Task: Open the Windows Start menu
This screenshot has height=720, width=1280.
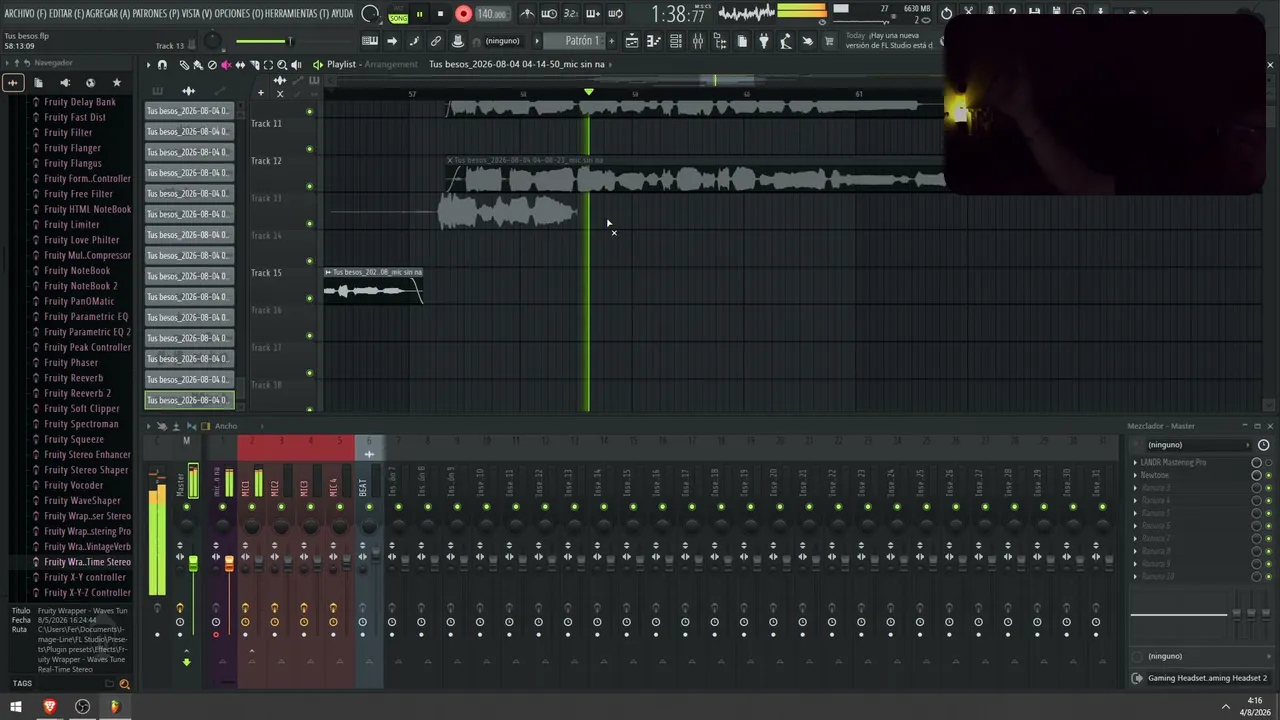Action: click(16, 707)
